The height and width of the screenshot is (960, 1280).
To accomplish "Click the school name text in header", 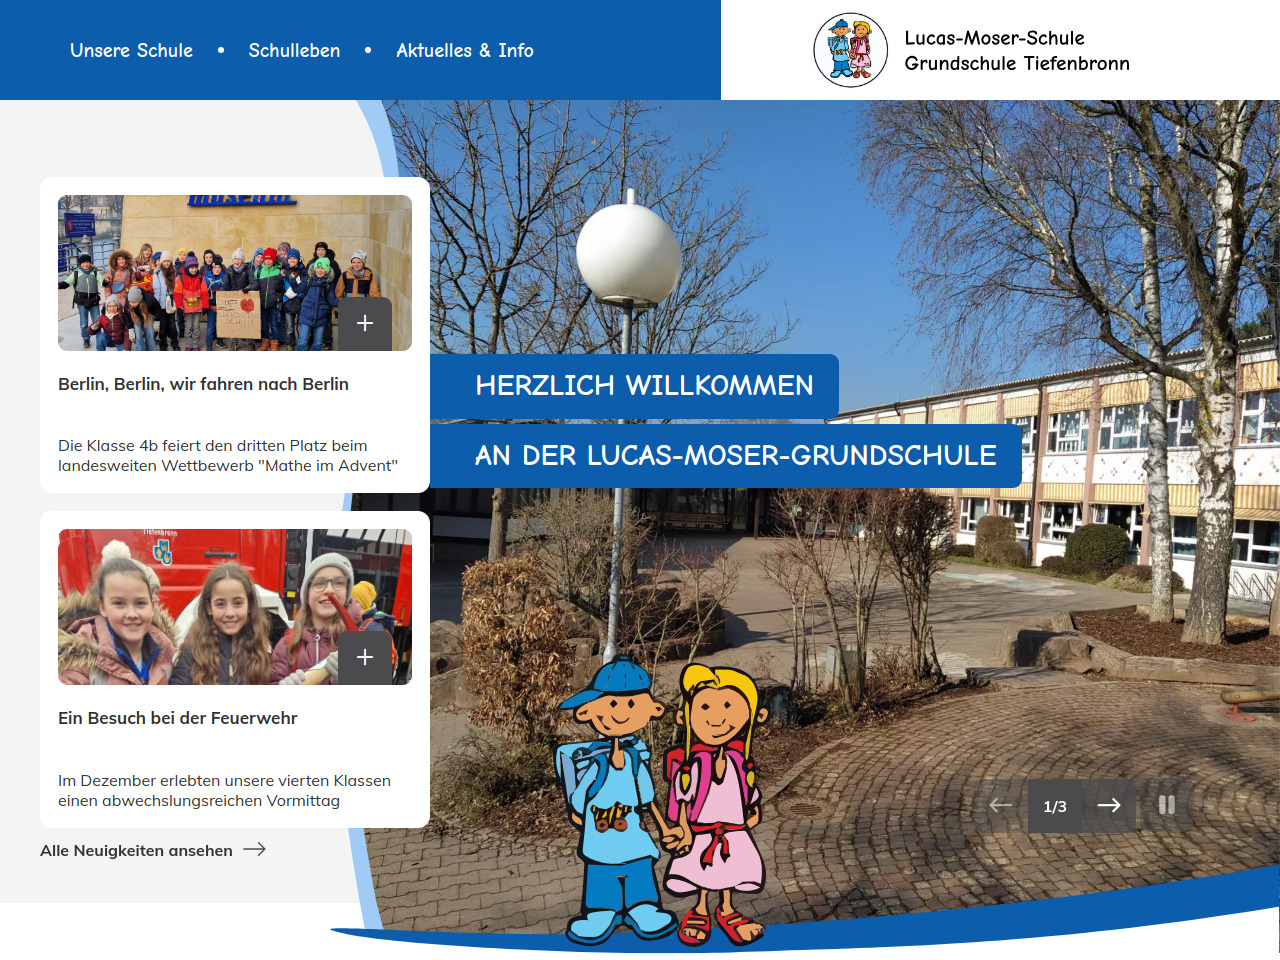I will 1016,51.
